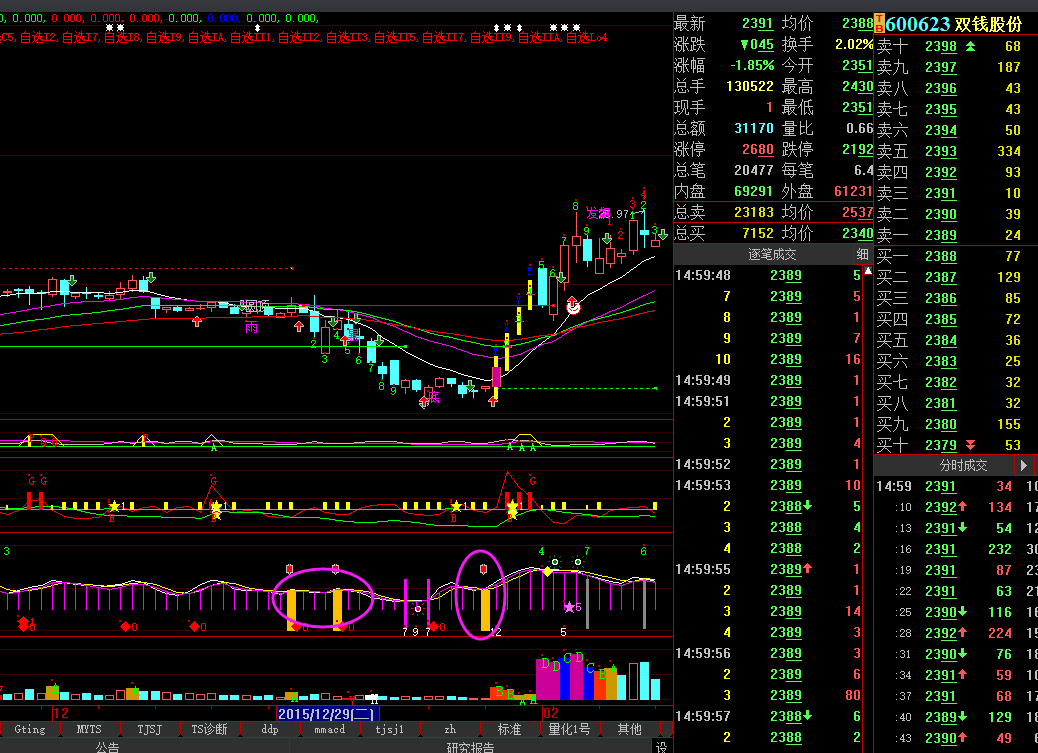This screenshot has width=1038, height=753.
Task: Switch to the MYTS indicator tab
Action: click(x=89, y=729)
